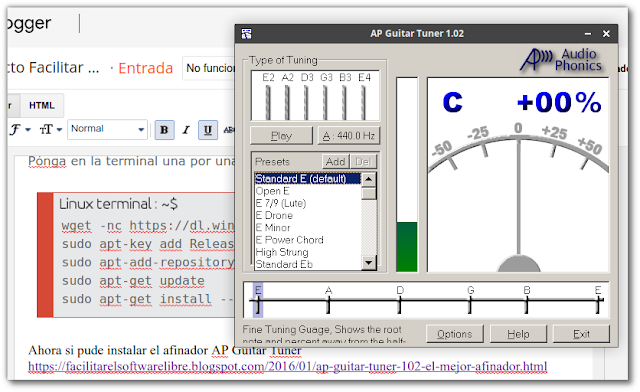Viewport: 640px width, 392px height.
Task: Click presets list scroll up arrow
Action: point(369,179)
